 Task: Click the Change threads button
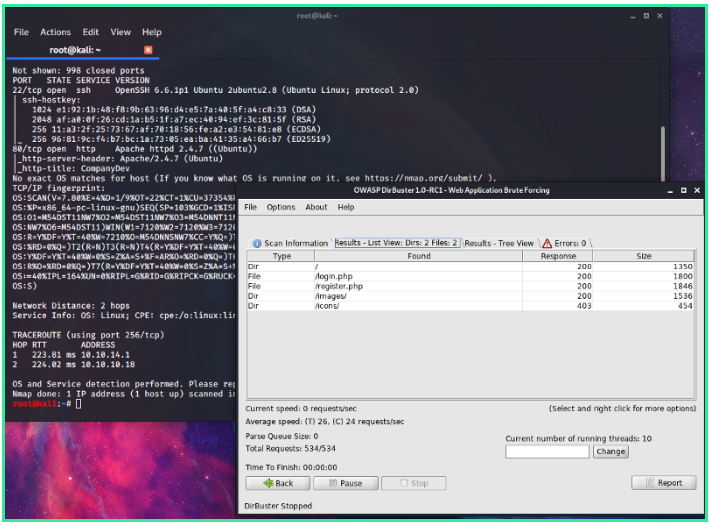[610, 451]
